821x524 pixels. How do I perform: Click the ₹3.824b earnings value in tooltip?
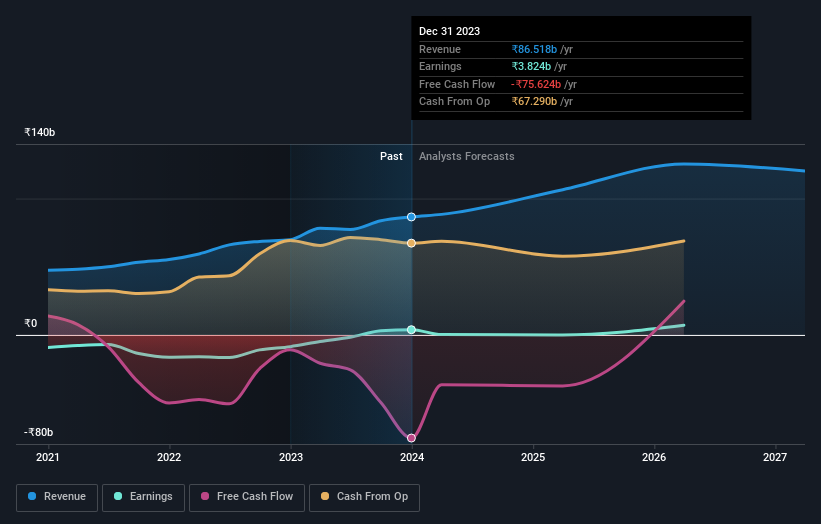click(x=531, y=66)
